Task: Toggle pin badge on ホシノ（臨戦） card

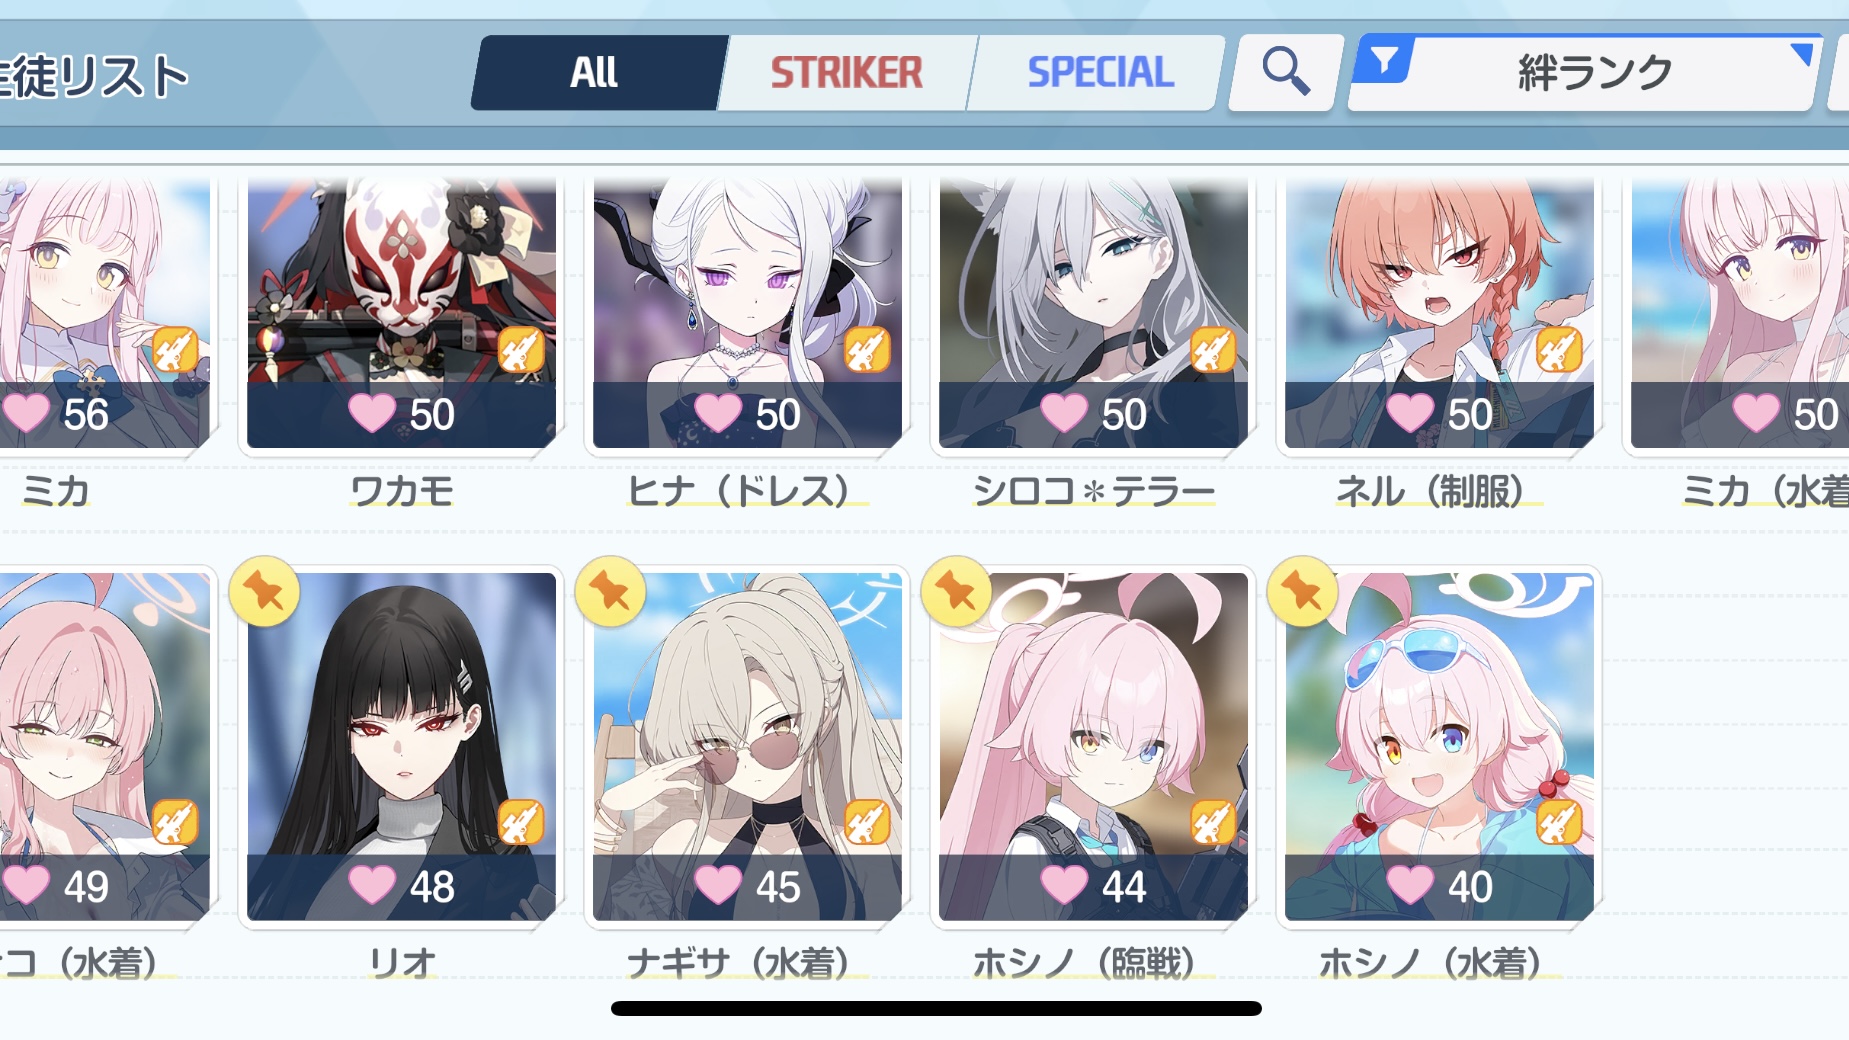Action: [x=956, y=592]
